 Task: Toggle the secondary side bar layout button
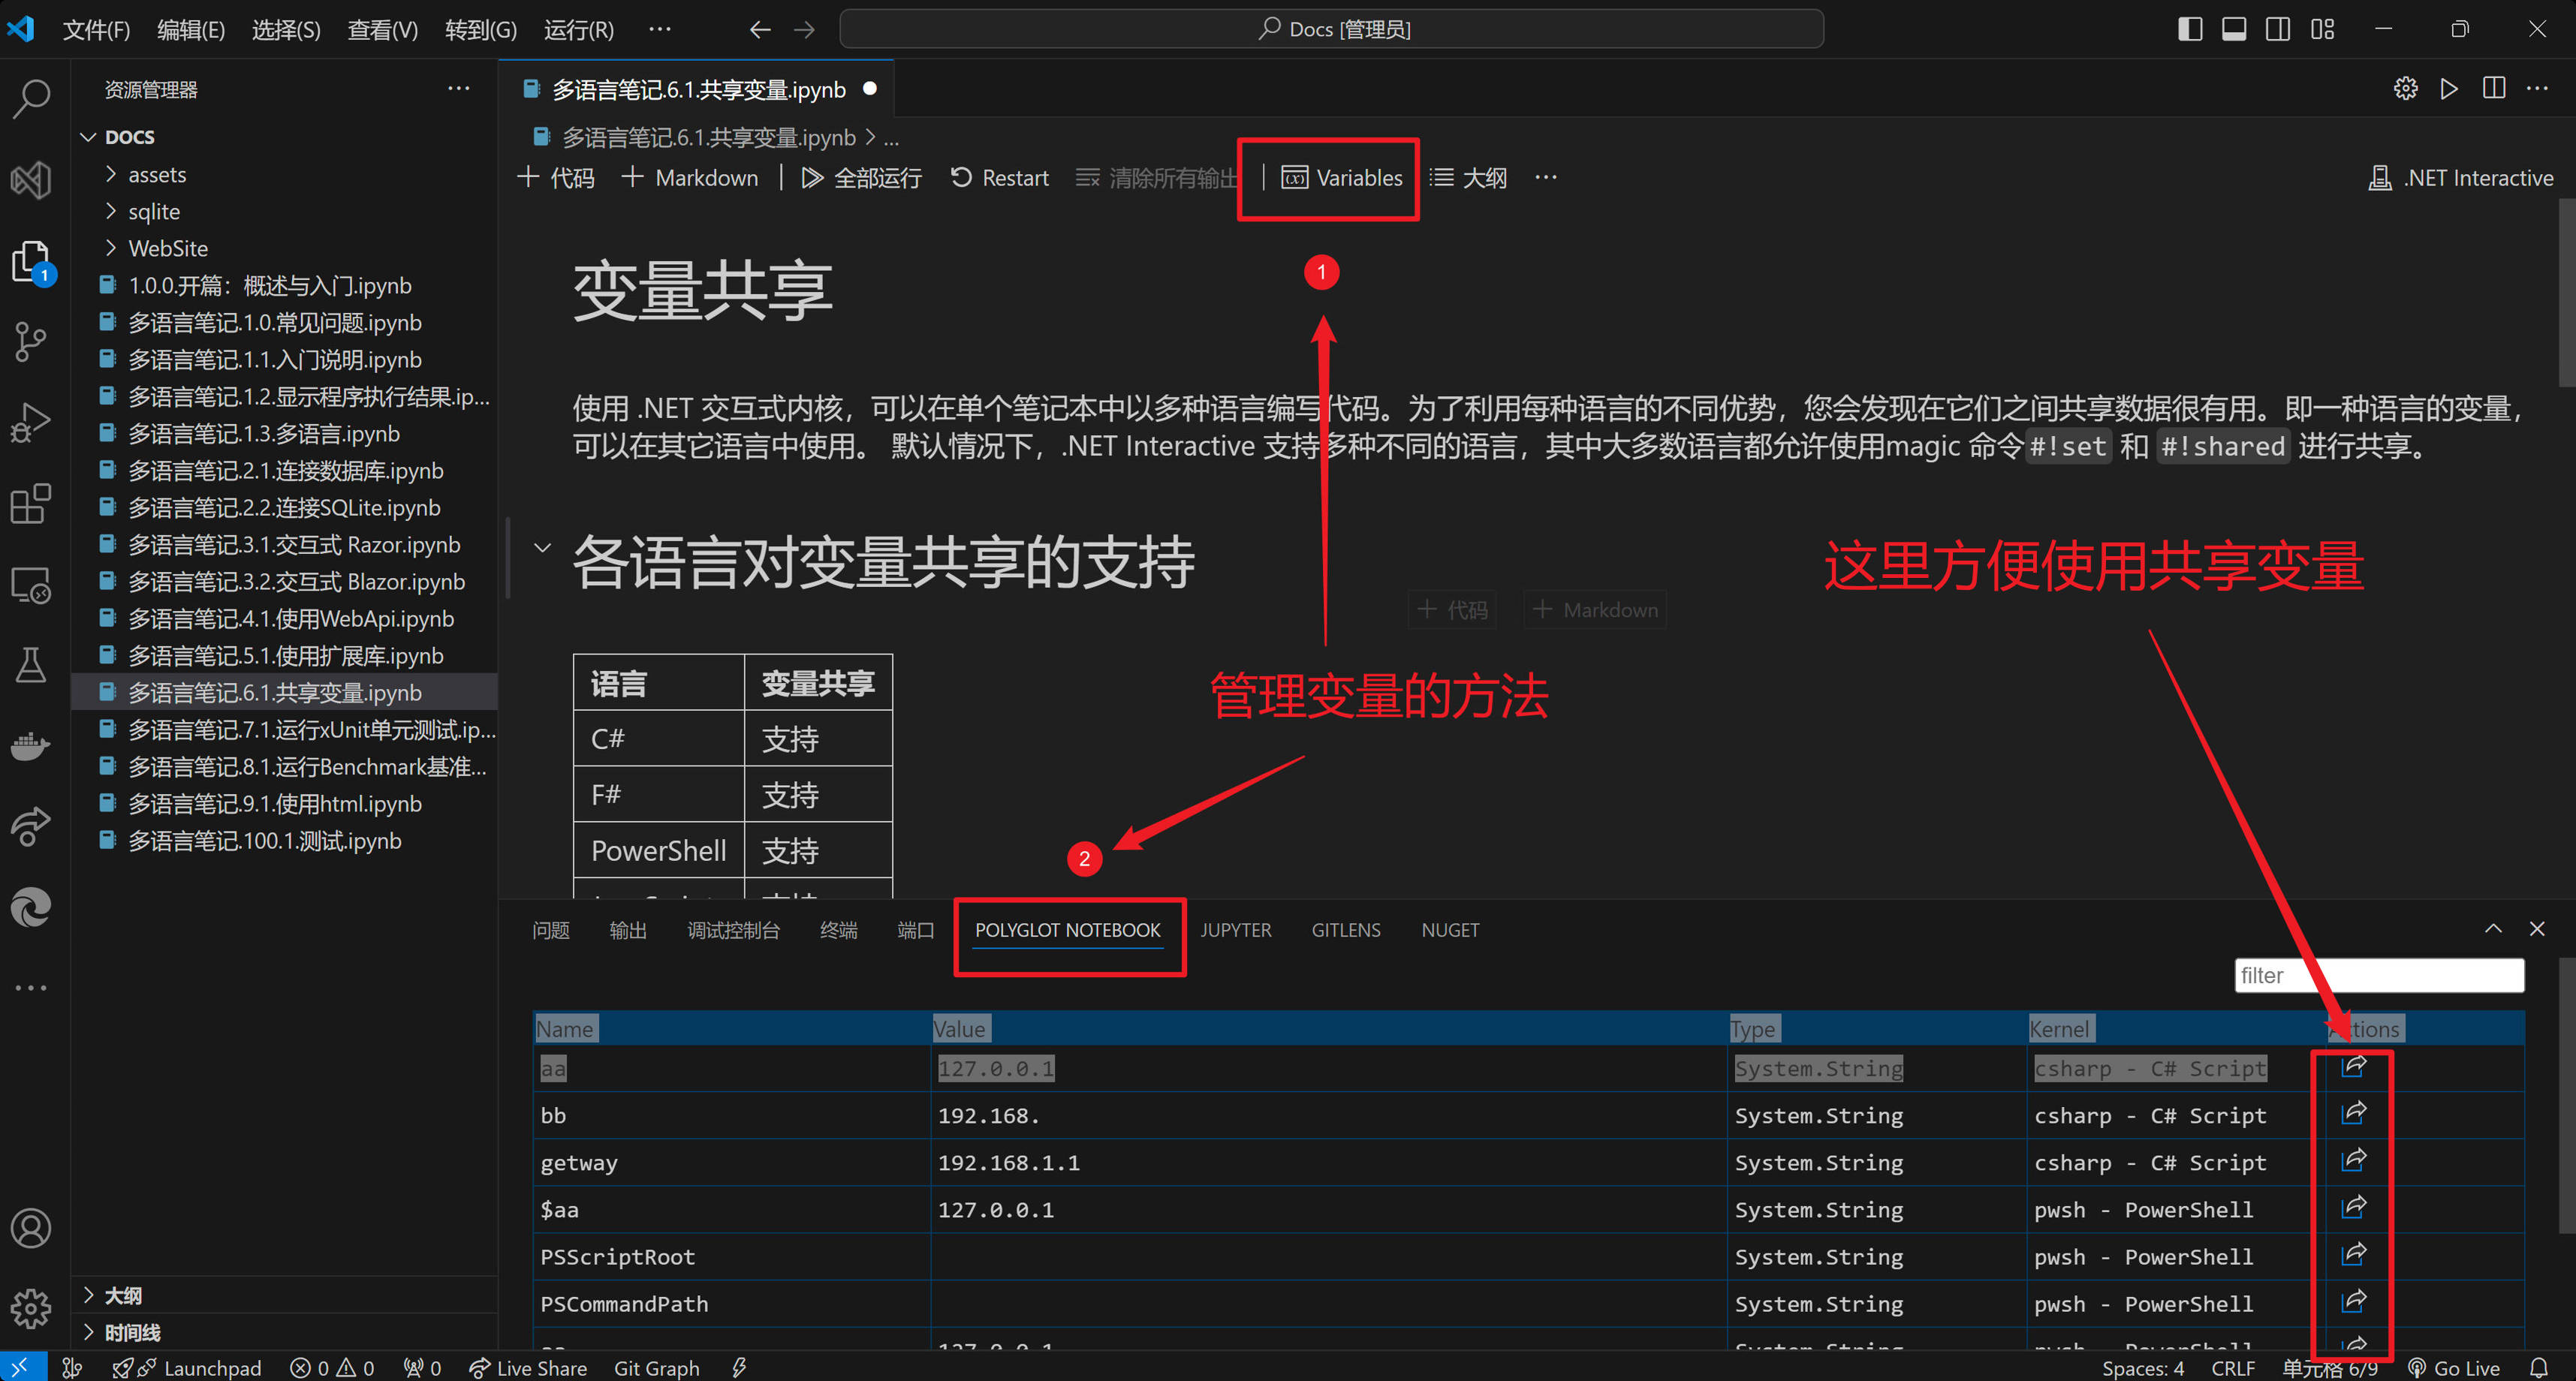click(2277, 29)
